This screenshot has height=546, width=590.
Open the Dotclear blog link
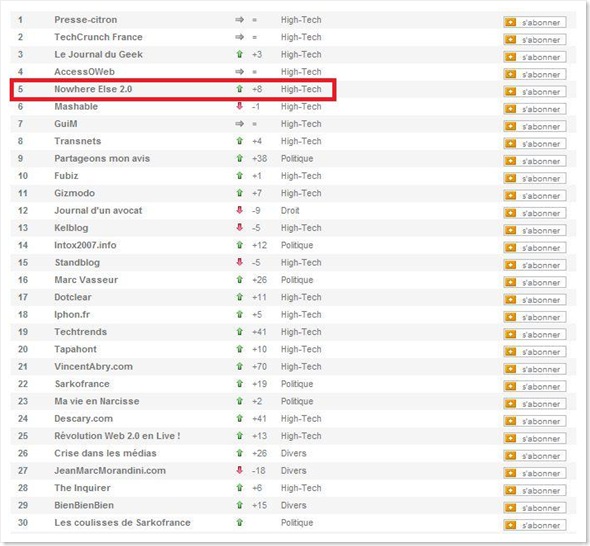click(x=73, y=297)
